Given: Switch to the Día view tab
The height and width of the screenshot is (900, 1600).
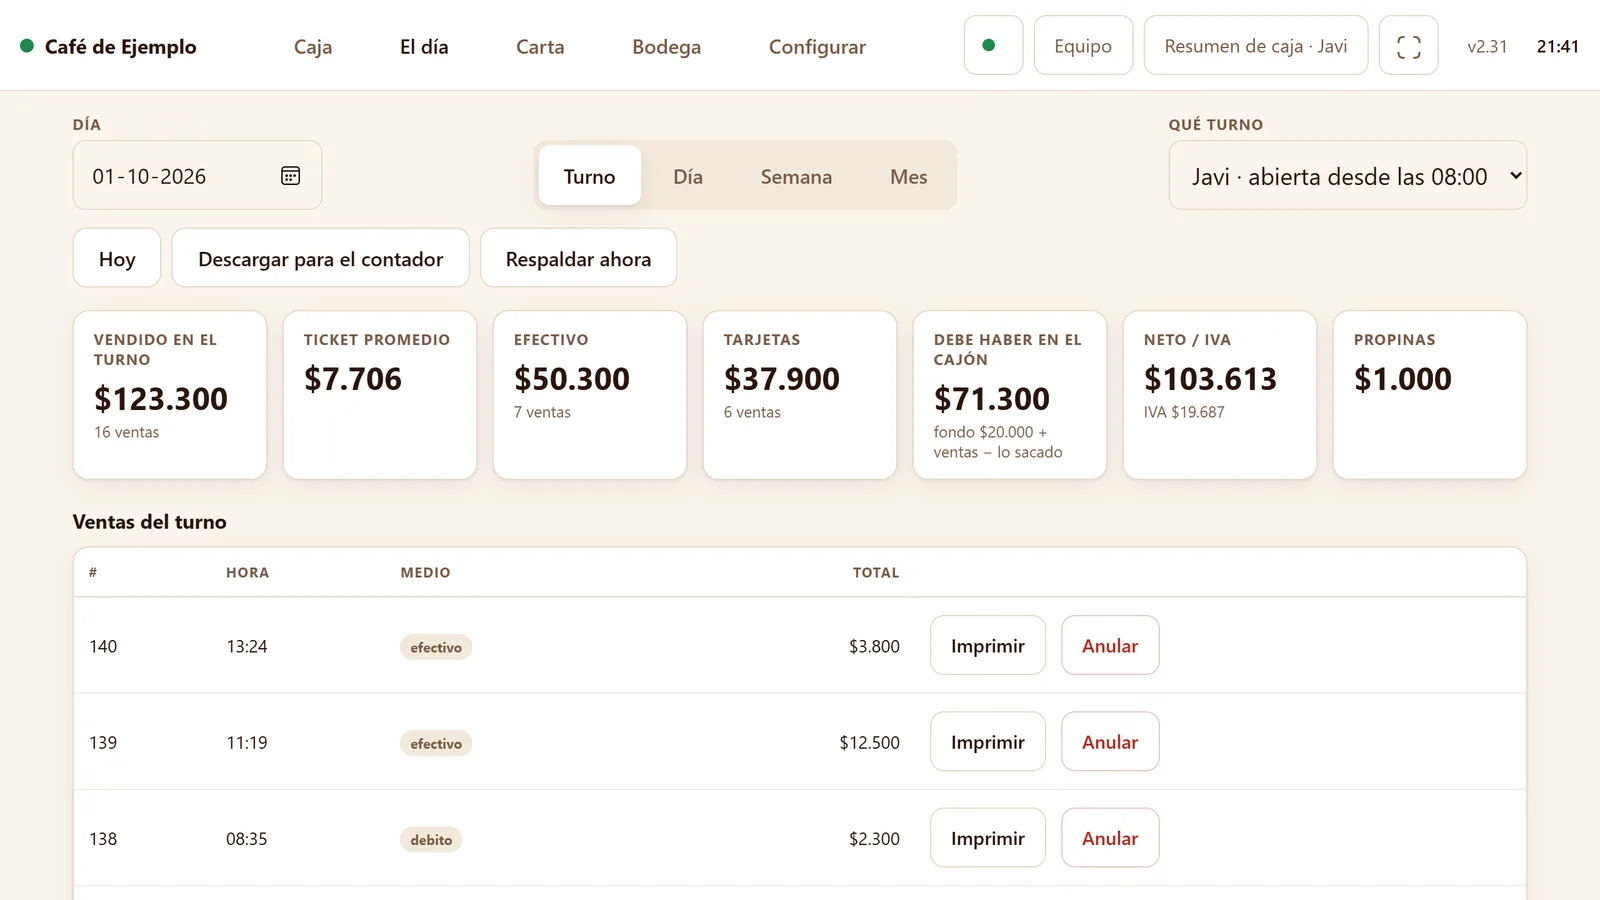Looking at the screenshot, I should [x=688, y=176].
